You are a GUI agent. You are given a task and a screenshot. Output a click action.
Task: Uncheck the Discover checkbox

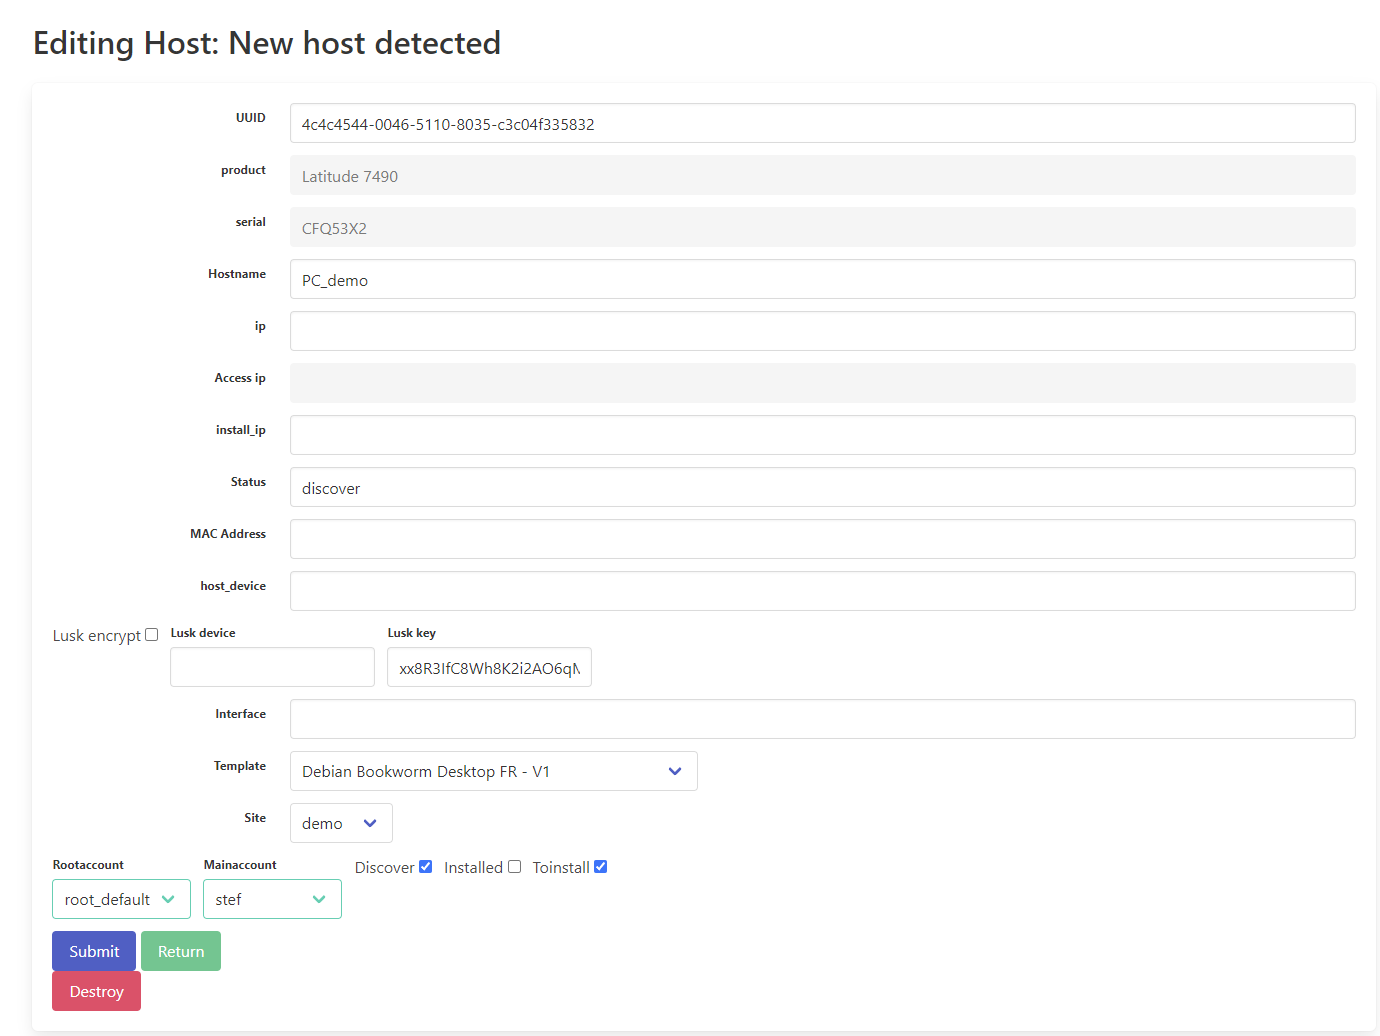point(425,867)
